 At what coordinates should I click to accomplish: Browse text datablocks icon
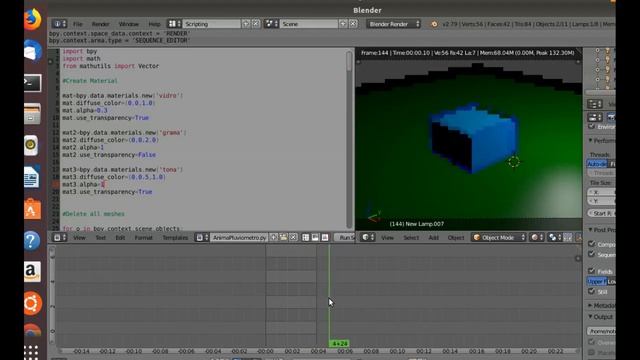click(x=202, y=238)
